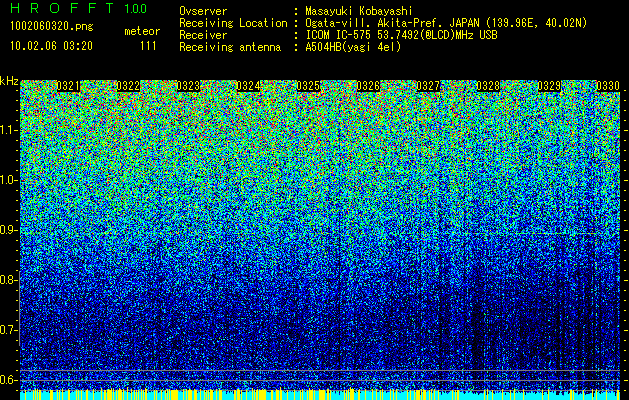The image size is (629, 400).
Task: Click the meteor label
Action: pyautogui.click(x=142, y=31)
